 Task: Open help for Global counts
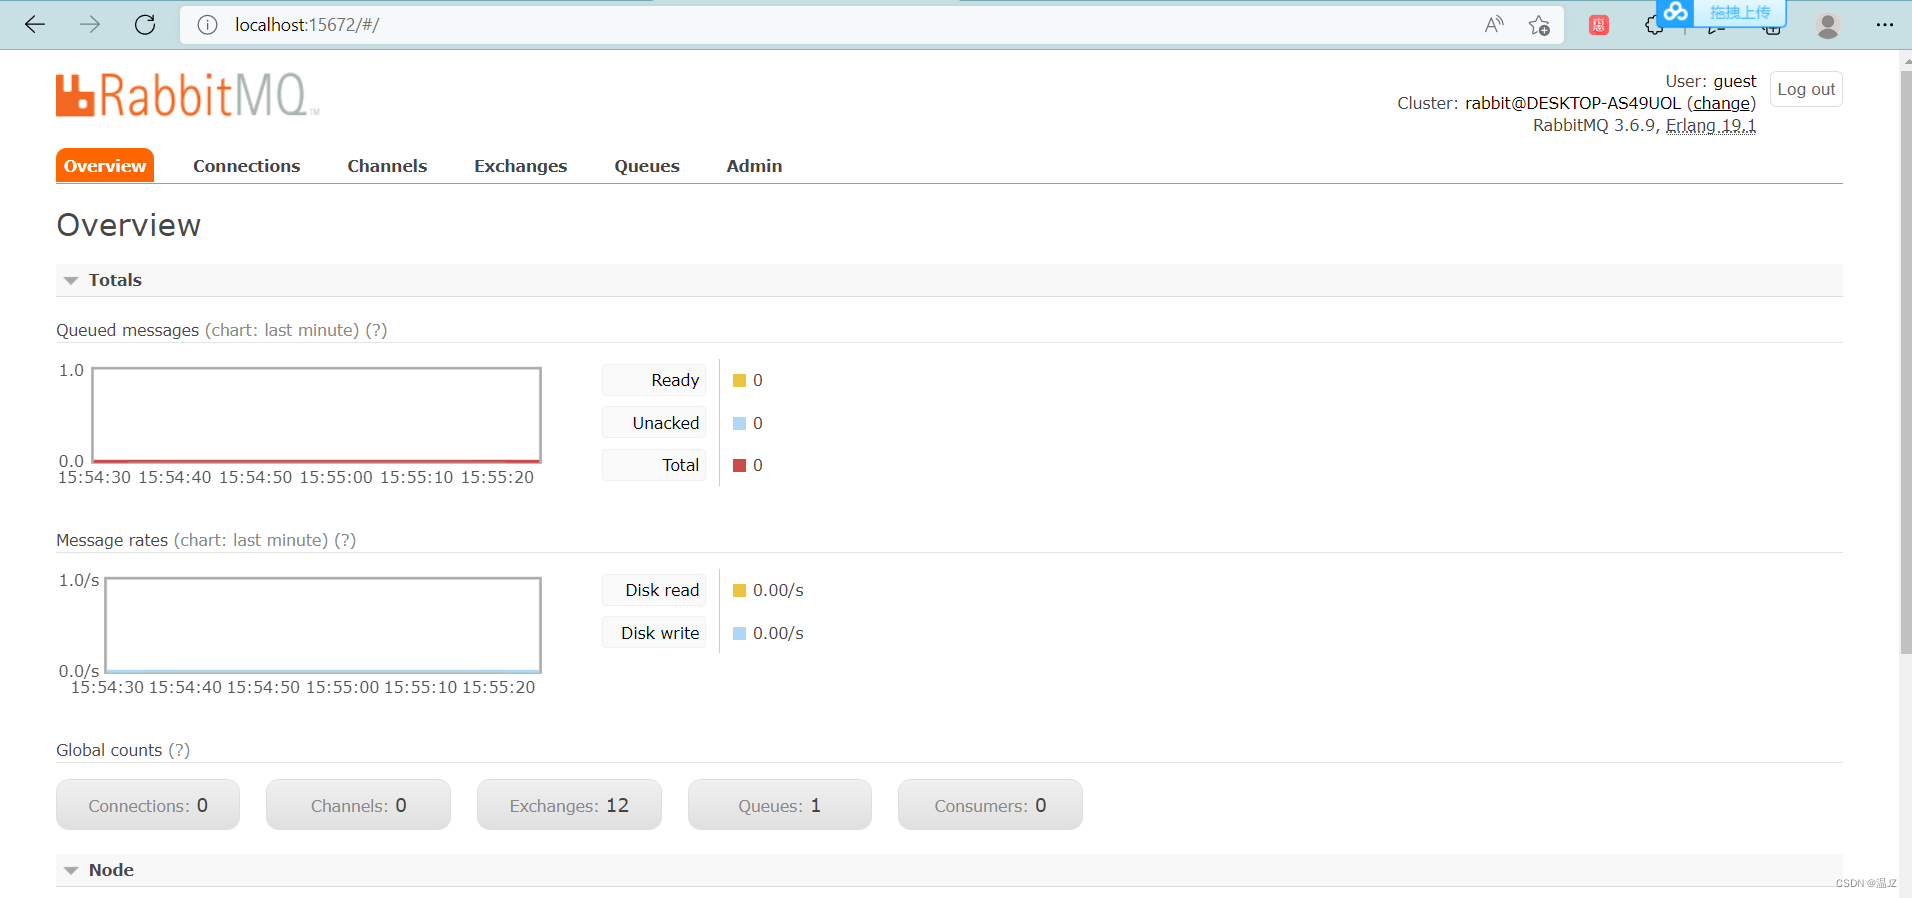point(179,750)
